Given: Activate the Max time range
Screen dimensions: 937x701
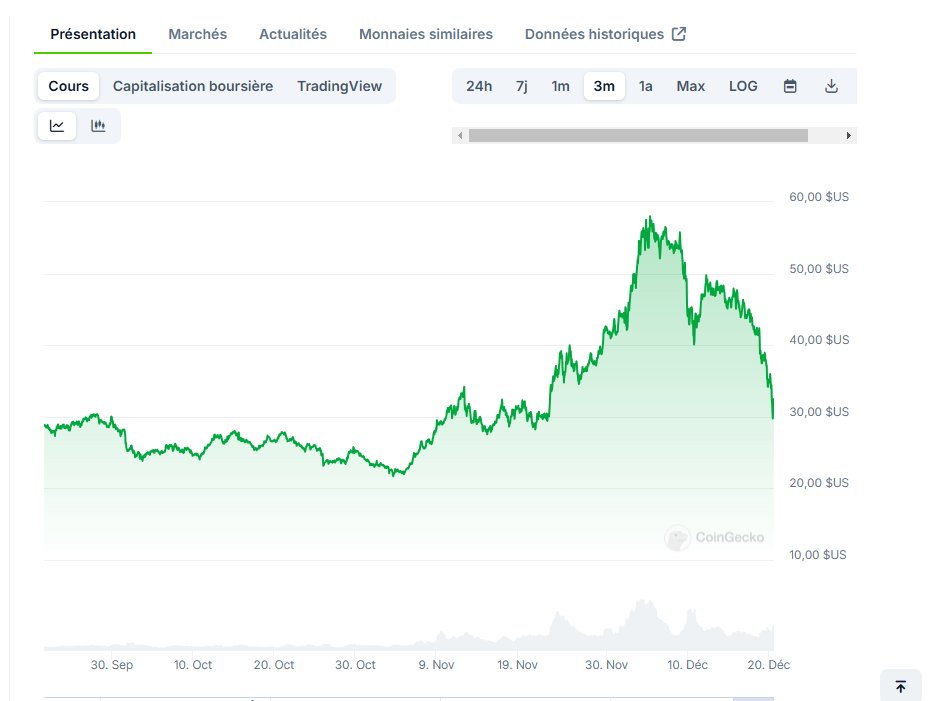Looking at the screenshot, I should pos(690,86).
